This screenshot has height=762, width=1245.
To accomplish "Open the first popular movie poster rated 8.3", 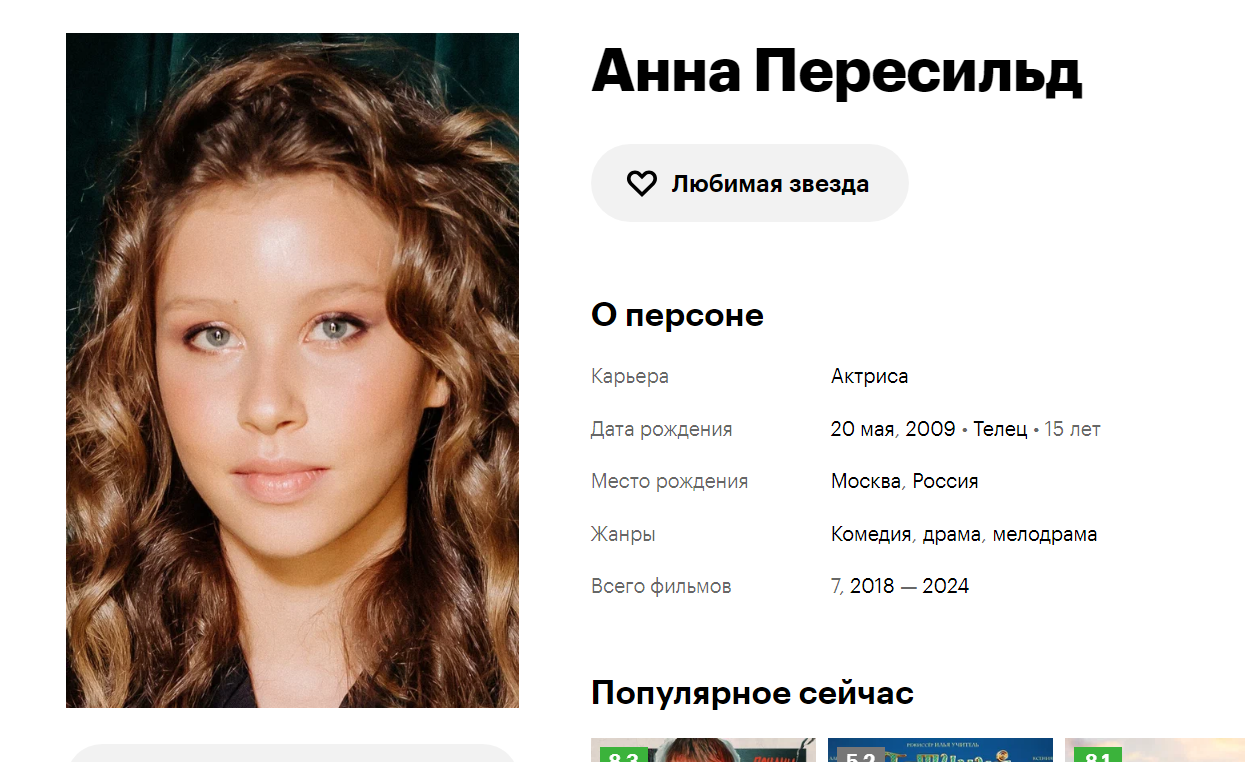I will pyautogui.click(x=703, y=750).
